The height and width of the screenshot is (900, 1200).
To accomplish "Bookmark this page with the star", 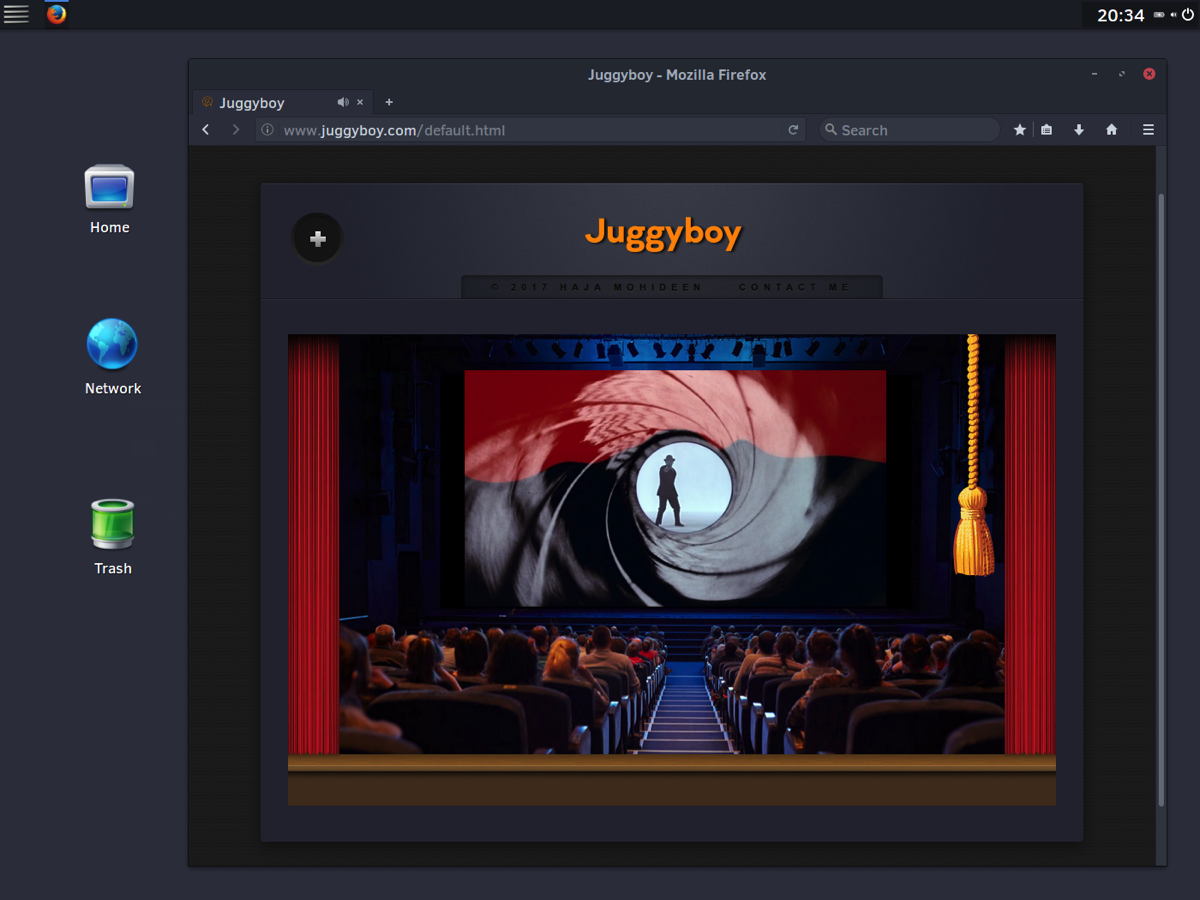I will (x=1020, y=130).
